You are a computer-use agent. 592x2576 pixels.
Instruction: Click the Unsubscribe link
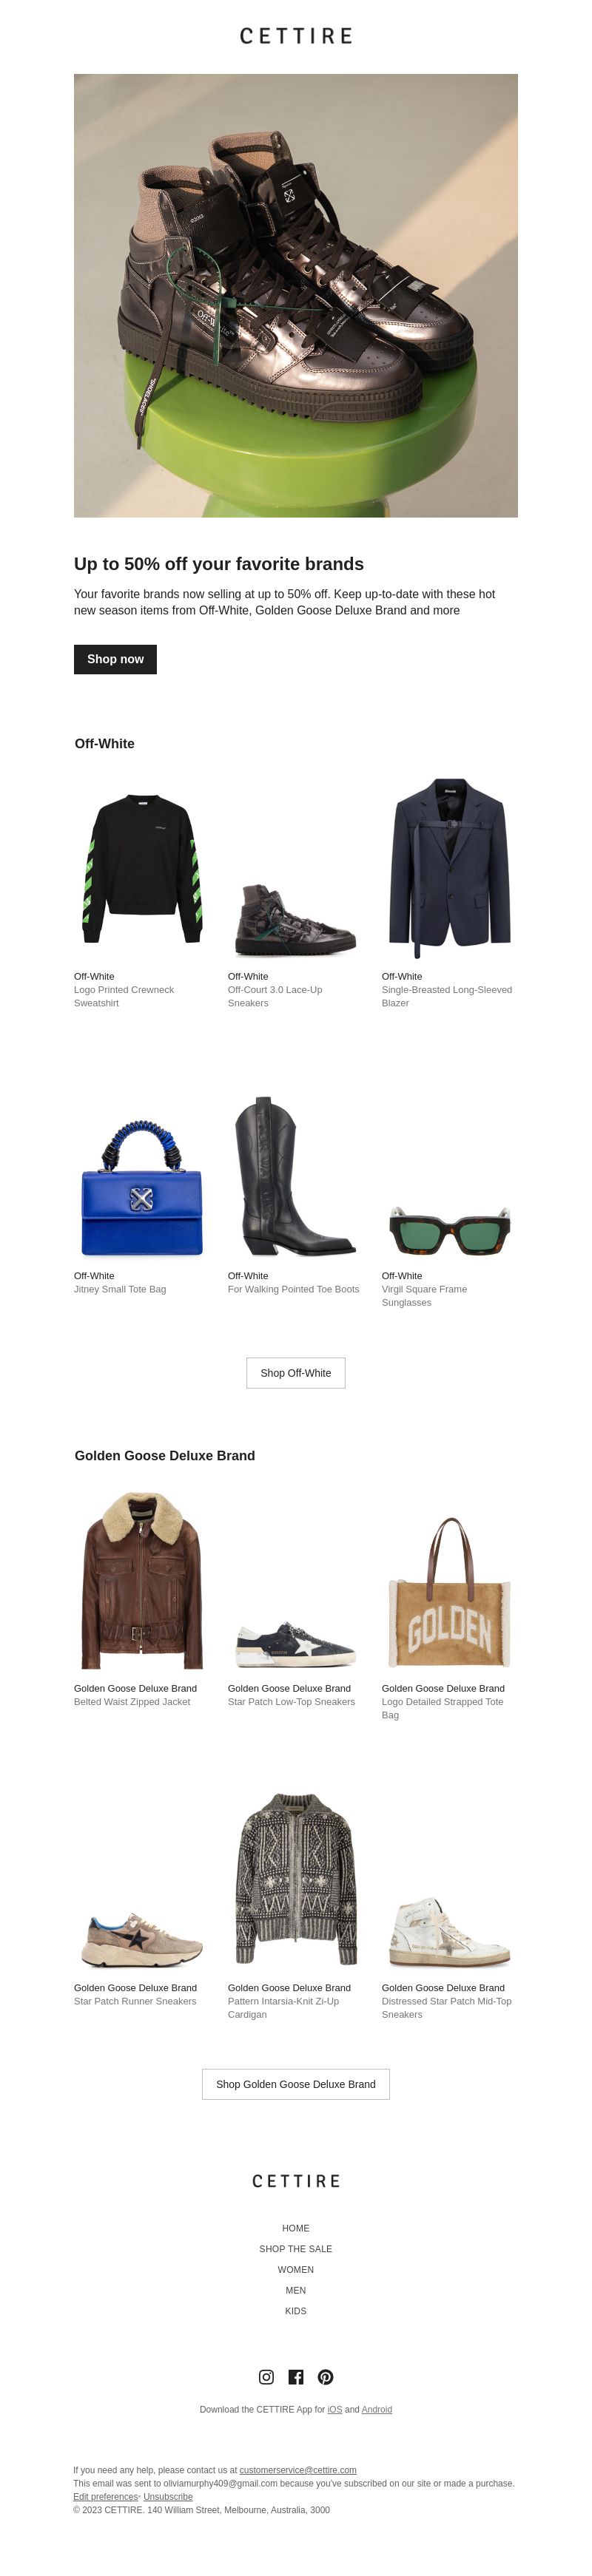(168, 2497)
